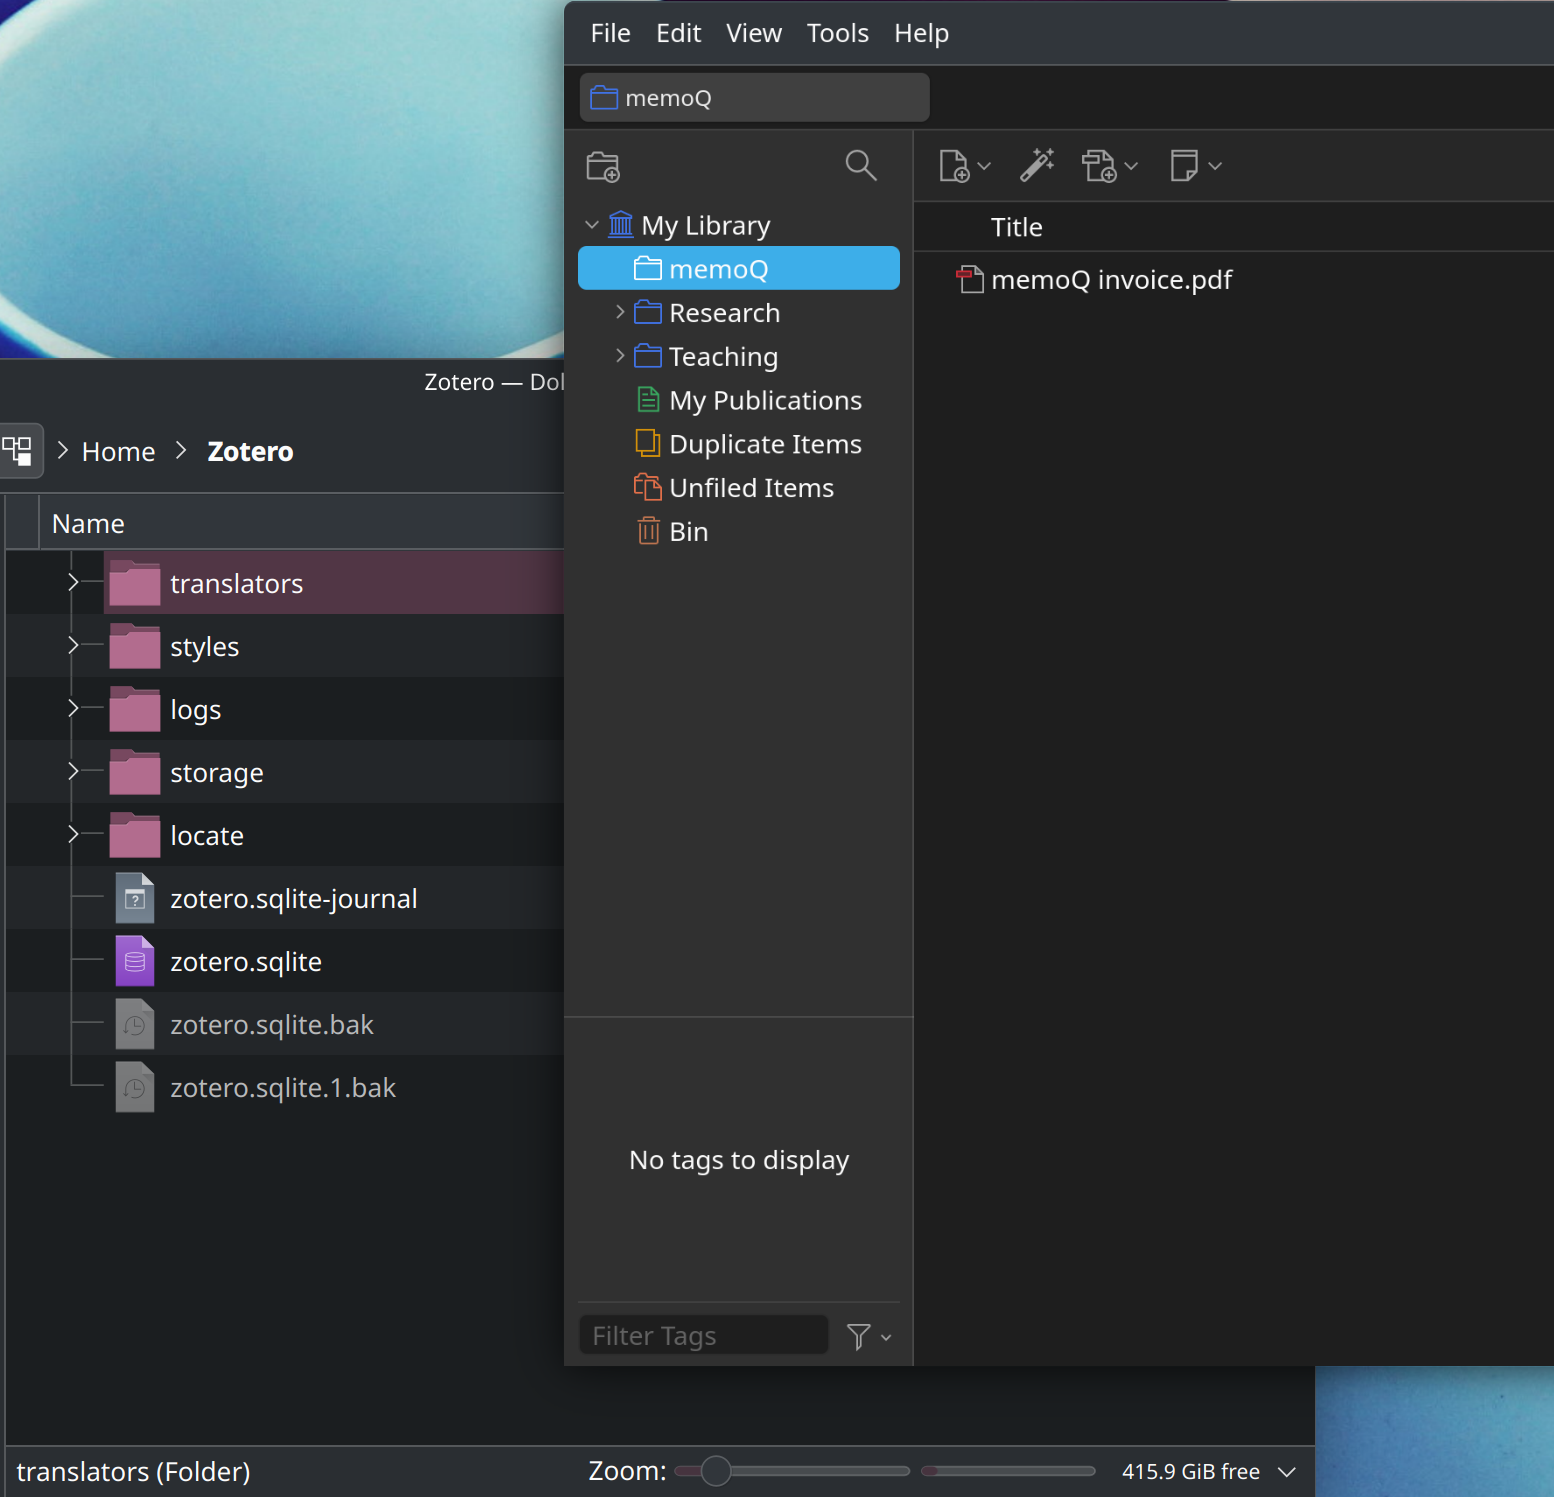The width and height of the screenshot is (1554, 1497).
Task: Click the New Note icon
Action: click(x=1184, y=166)
